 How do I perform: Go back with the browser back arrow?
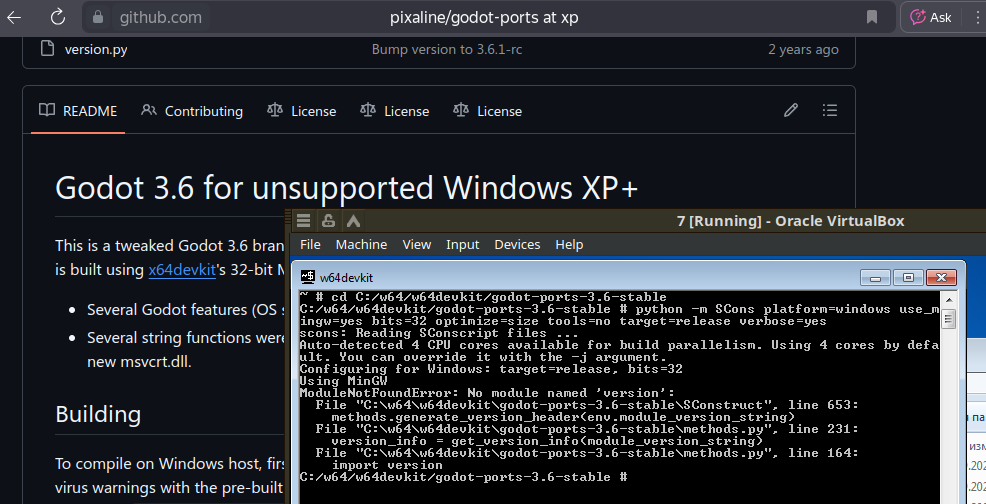[14, 17]
